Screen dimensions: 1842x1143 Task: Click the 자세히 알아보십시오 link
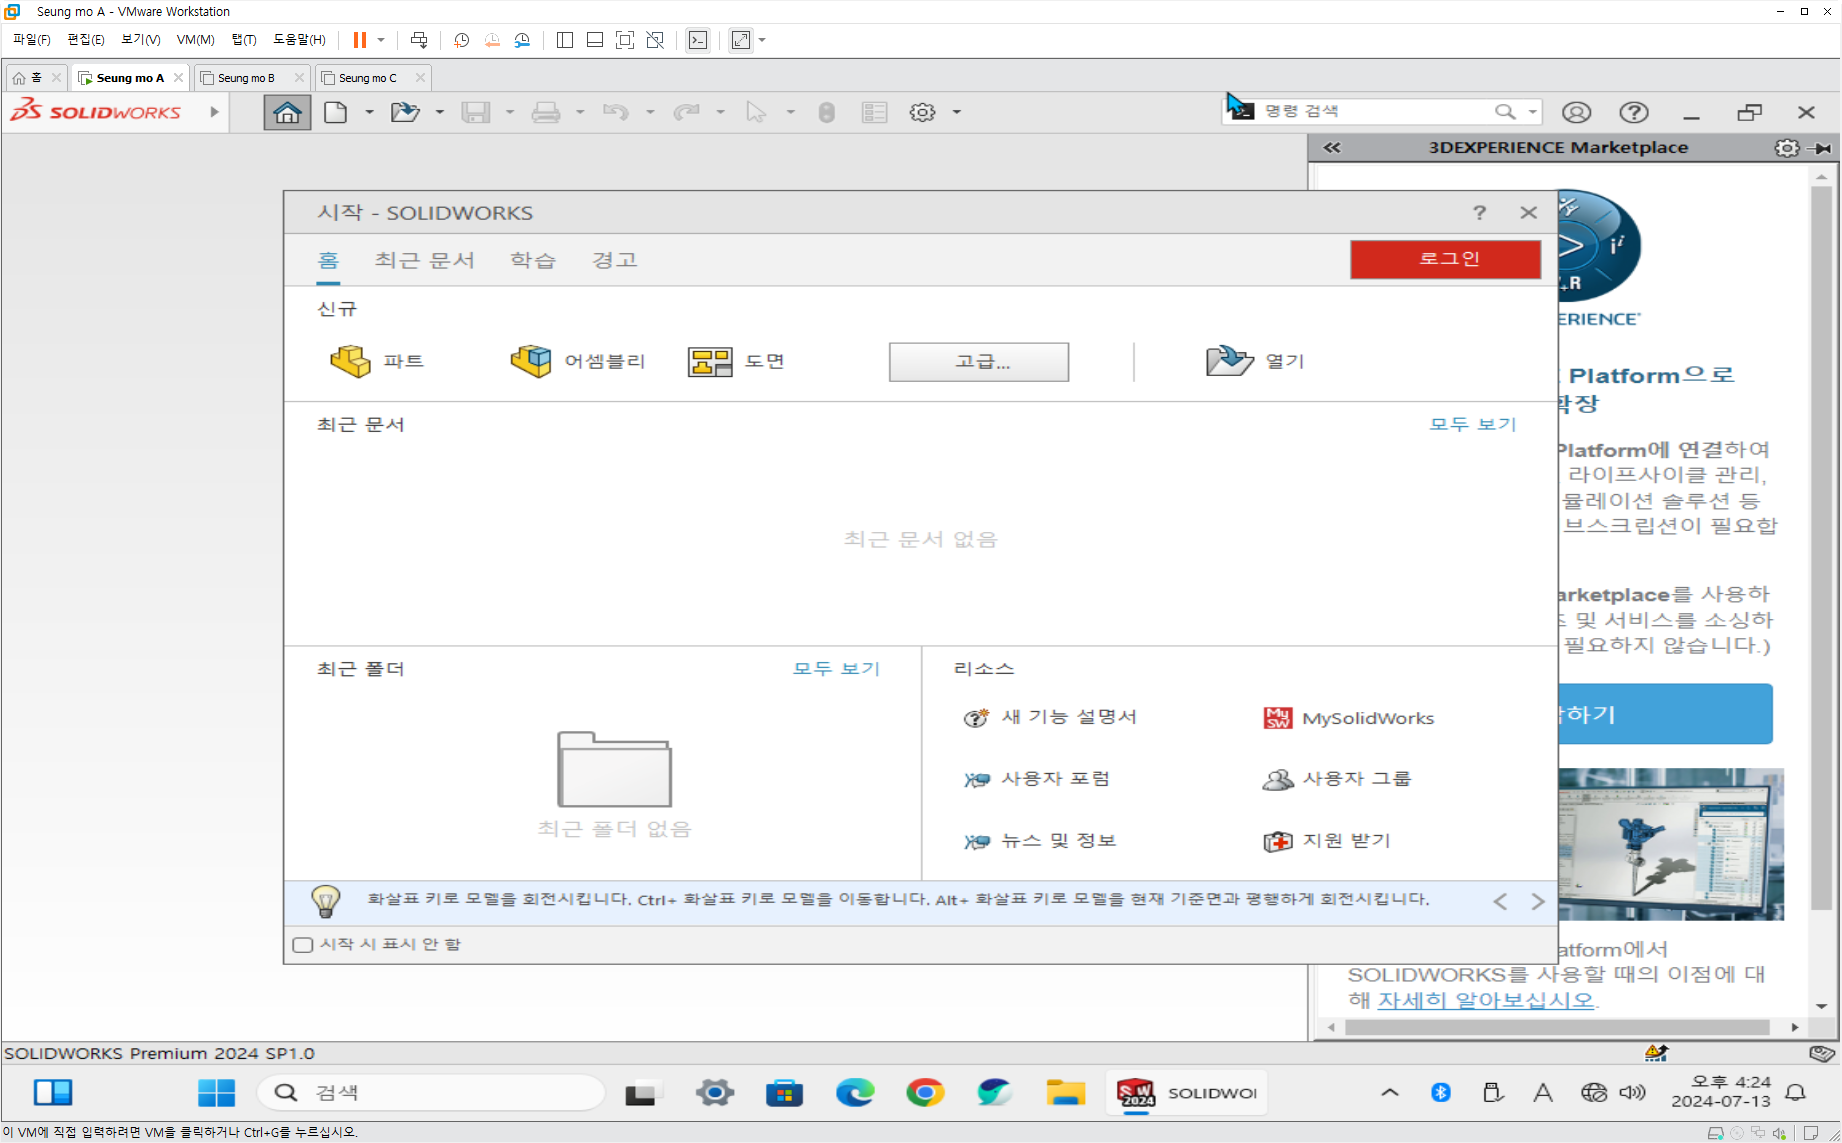[1486, 1000]
